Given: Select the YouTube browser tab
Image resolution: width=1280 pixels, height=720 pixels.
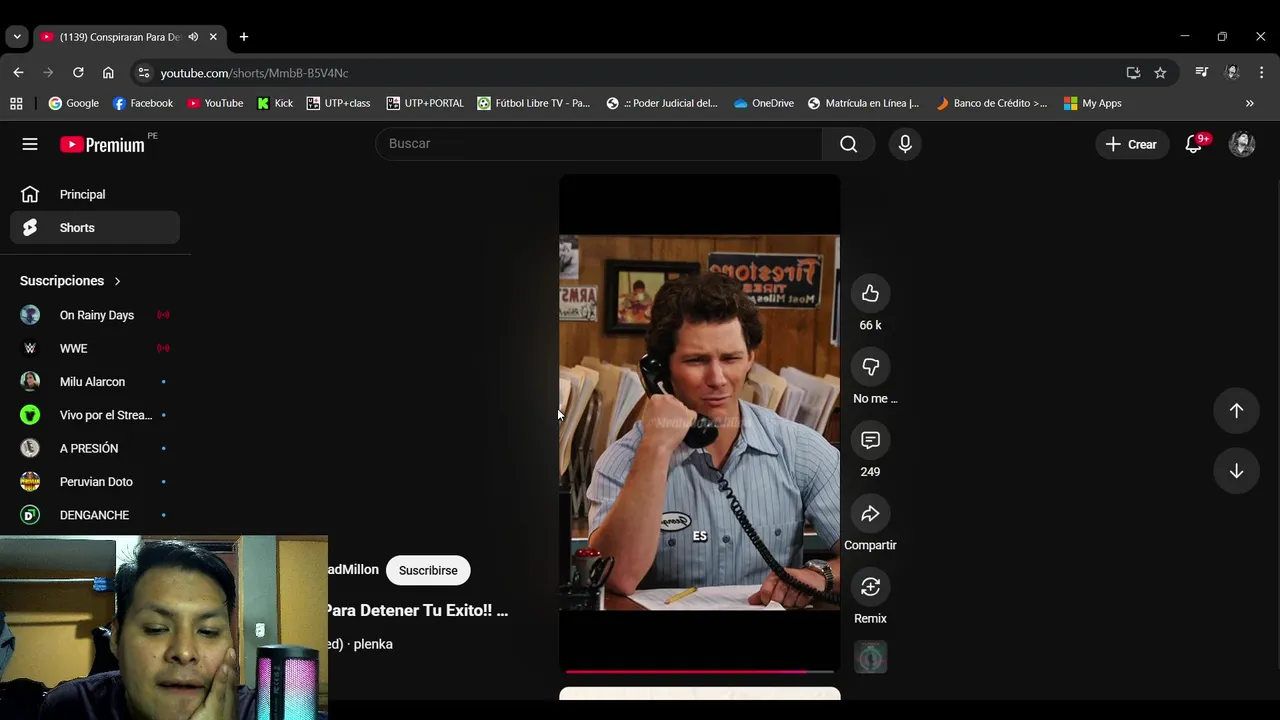Looking at the screenshot, I should tap(120, 37).
